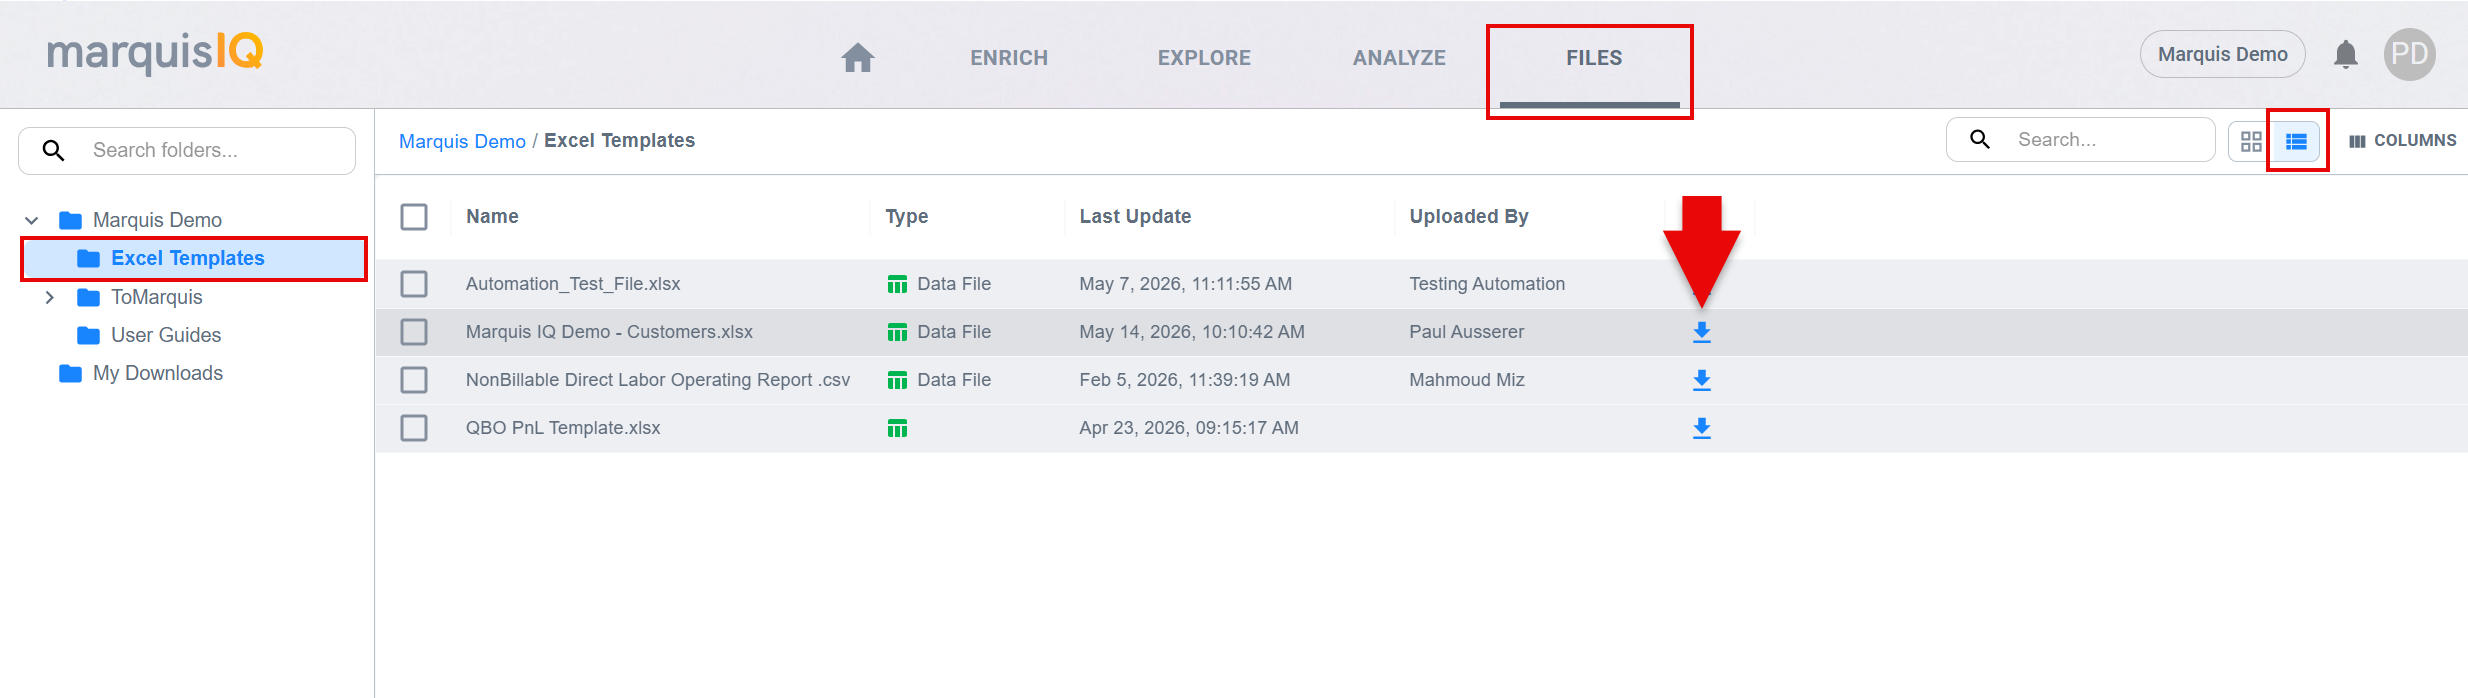Image resolution: width=2468 pixels, height=698 pixels.
Task: Sort by Name column header
Action: tap(492, 216)
